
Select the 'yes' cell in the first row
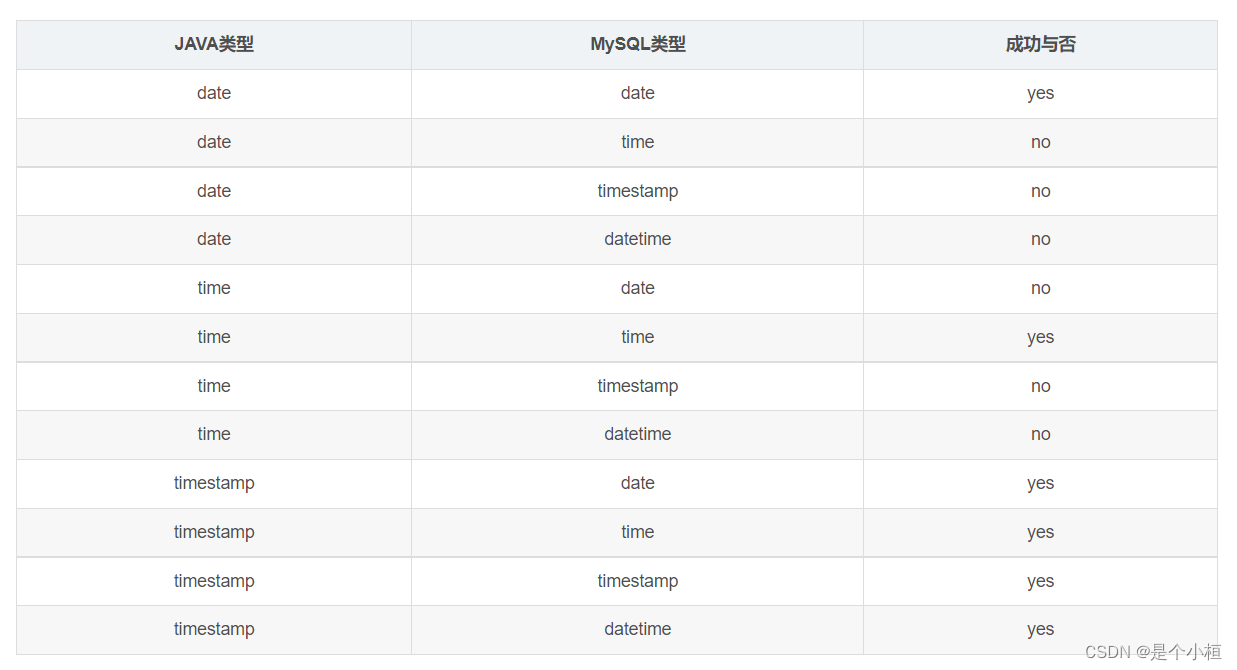tap(1040, 94)
